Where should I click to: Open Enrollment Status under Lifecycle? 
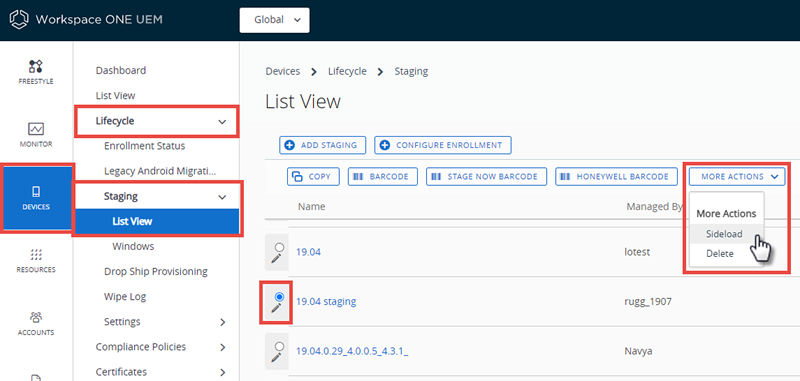pos(144,146)
